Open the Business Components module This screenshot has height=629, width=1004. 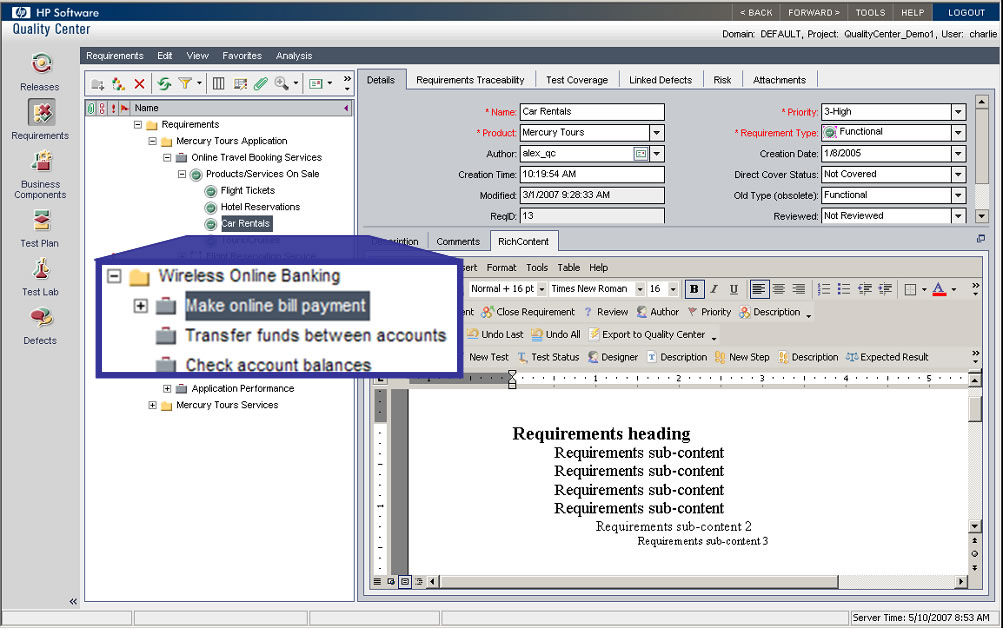tap(40, 174)
